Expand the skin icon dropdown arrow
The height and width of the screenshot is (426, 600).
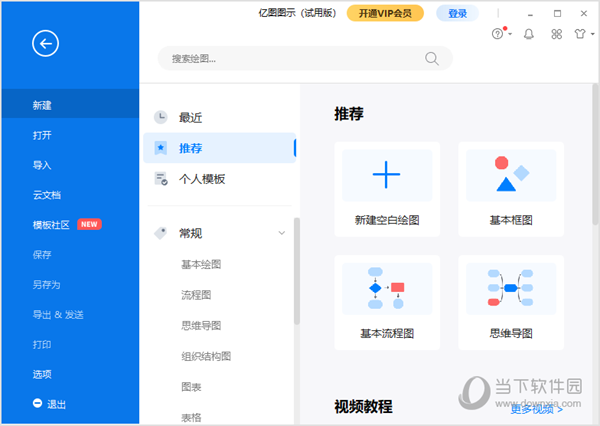(x=593, y=34)
